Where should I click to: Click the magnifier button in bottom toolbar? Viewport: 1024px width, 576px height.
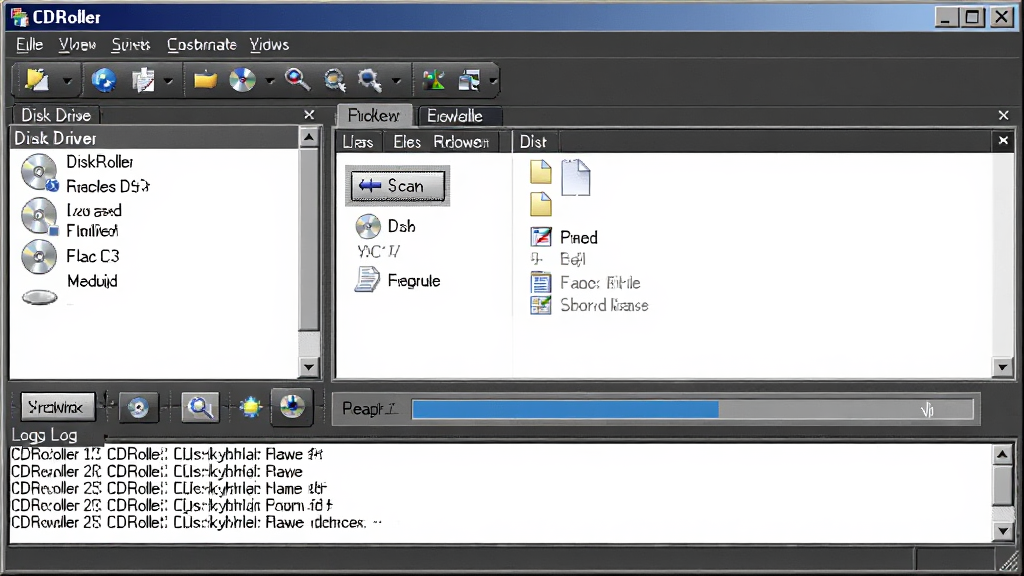200,408
